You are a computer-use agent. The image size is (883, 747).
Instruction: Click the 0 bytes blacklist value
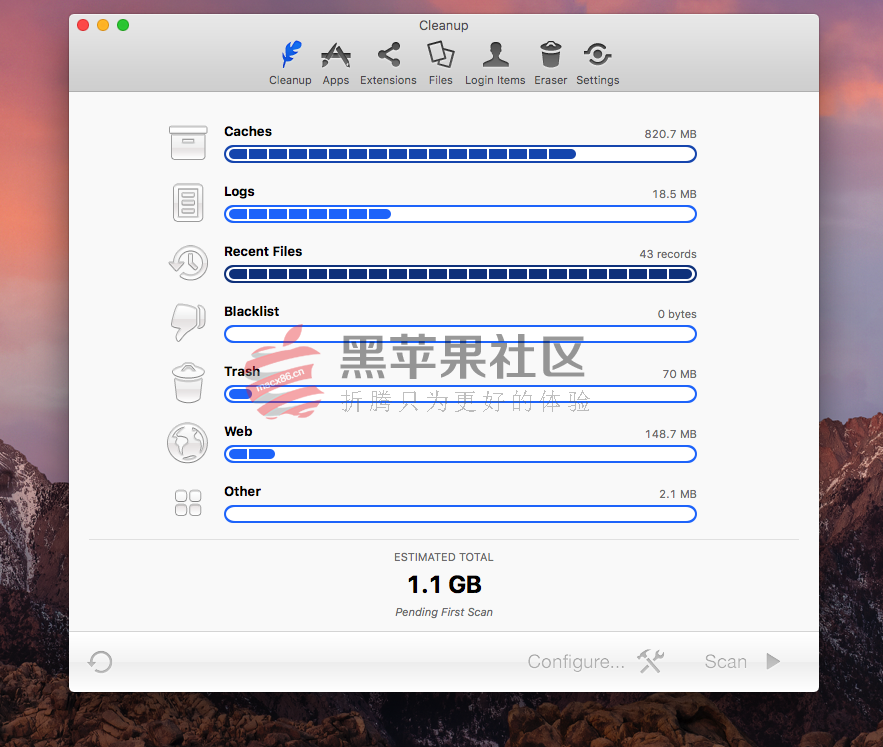677,314
